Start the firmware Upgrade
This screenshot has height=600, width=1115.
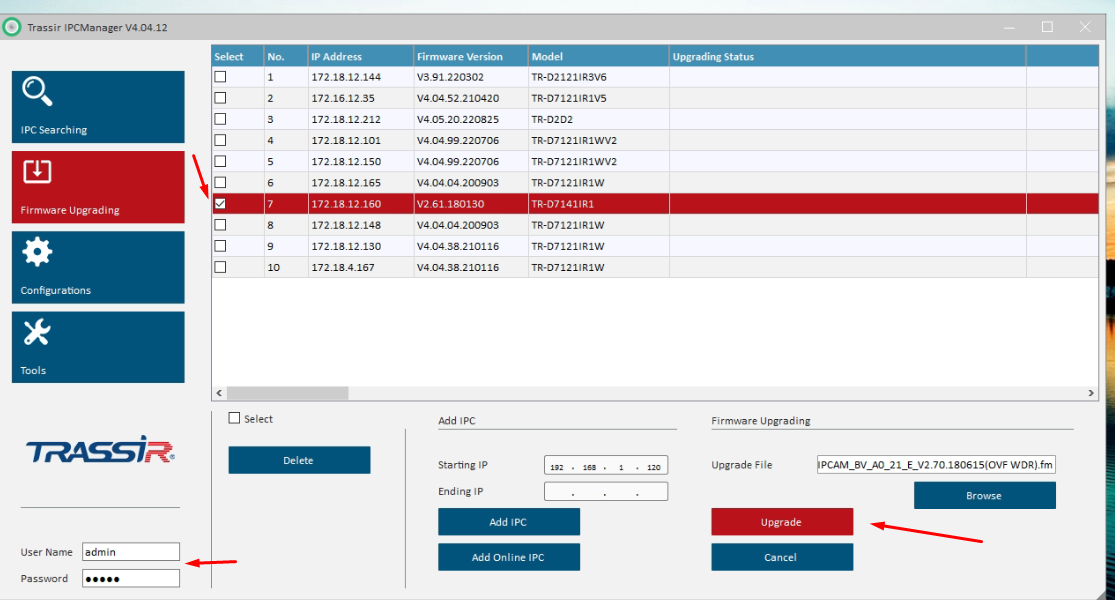[782, 522]
